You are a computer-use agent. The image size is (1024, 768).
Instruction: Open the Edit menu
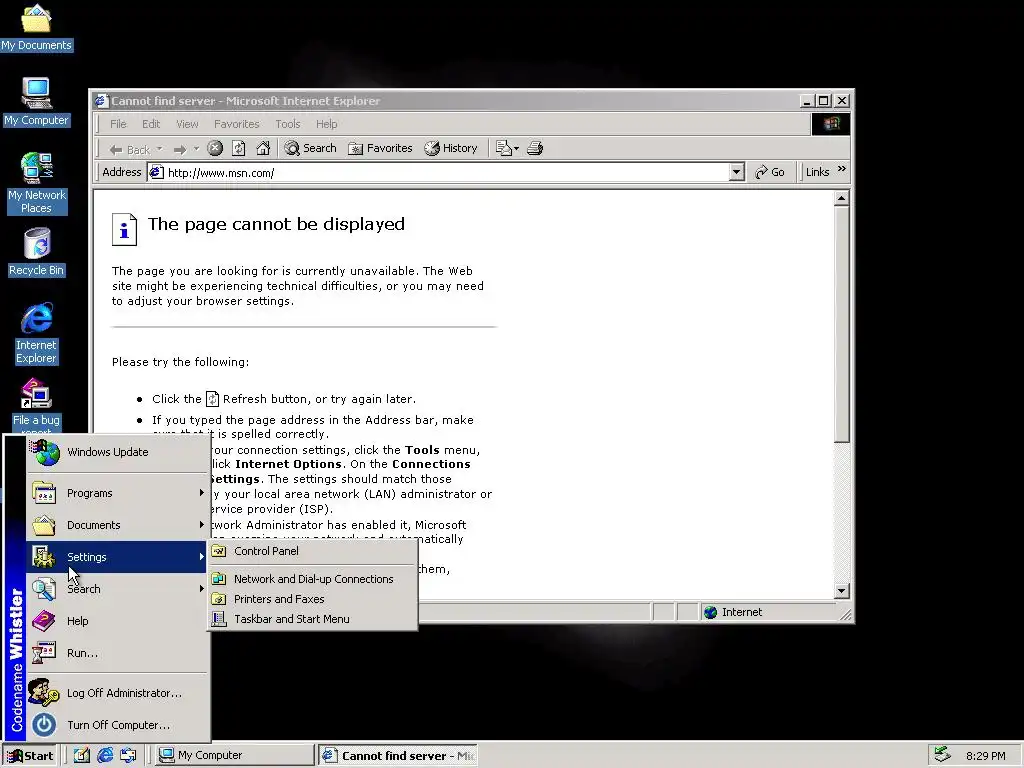(151, 124)
